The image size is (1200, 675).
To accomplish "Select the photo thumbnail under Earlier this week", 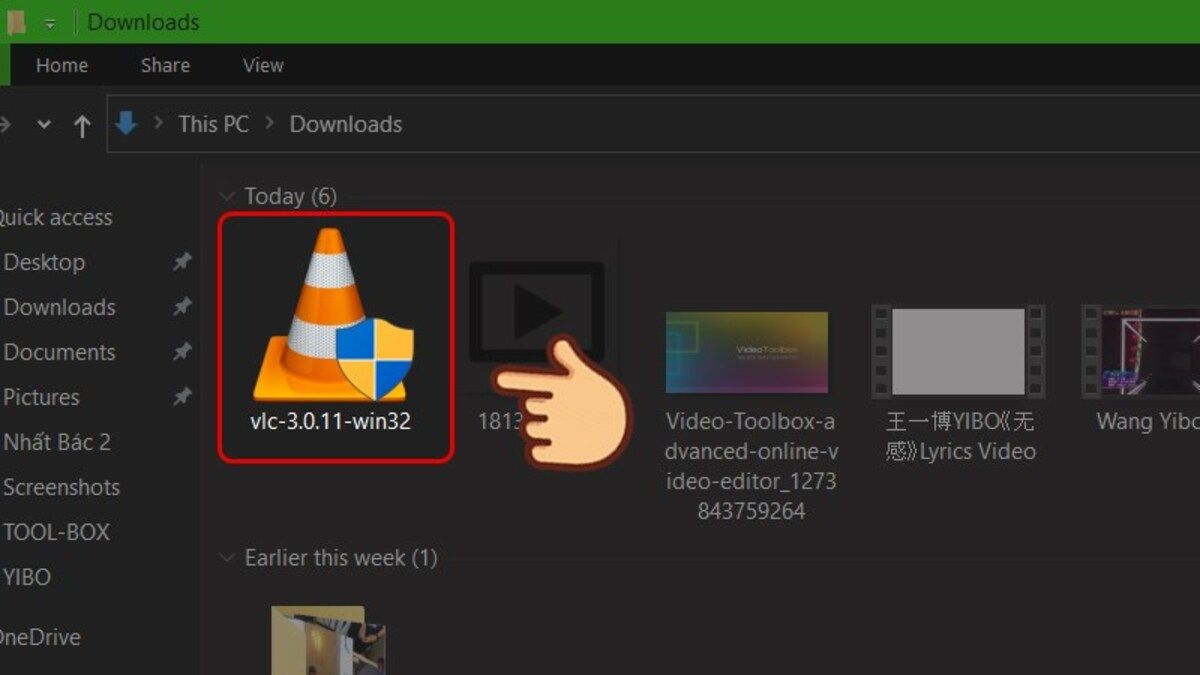I will 328,640.
